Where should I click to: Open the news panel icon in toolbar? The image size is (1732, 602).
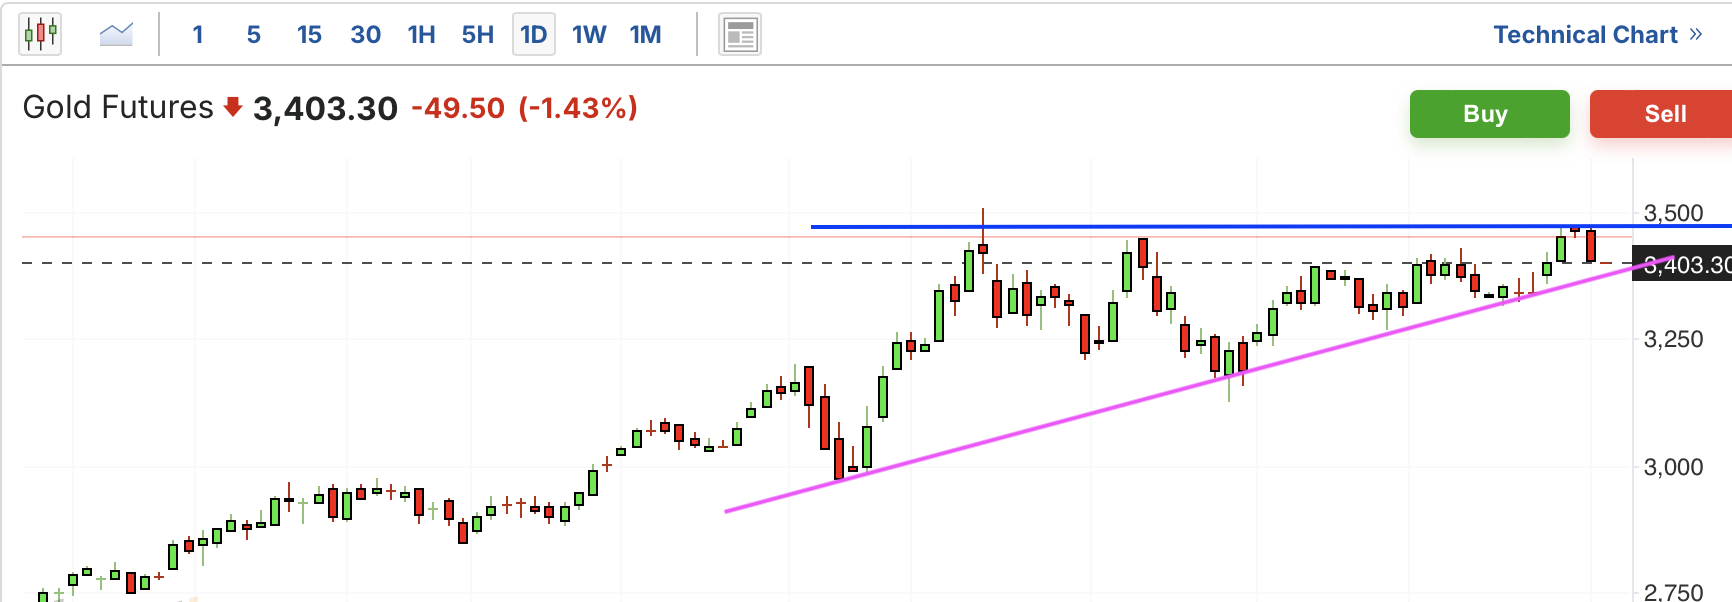coord(740,35)
